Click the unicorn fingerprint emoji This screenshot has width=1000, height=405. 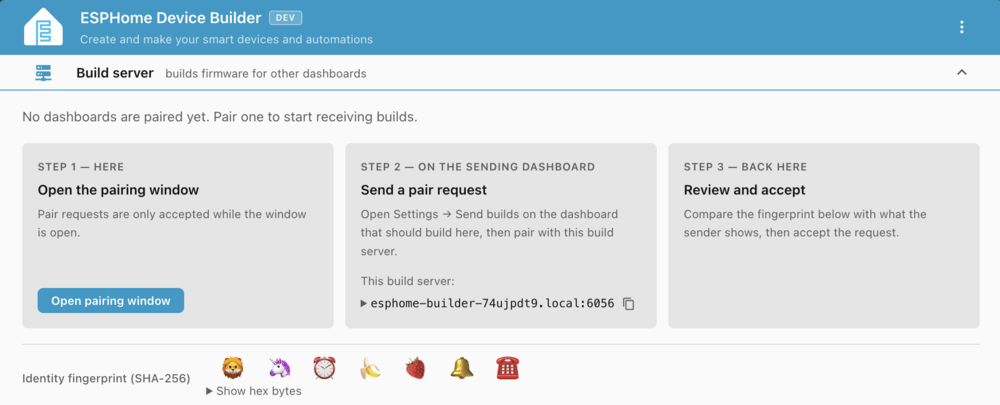point(279,368)
